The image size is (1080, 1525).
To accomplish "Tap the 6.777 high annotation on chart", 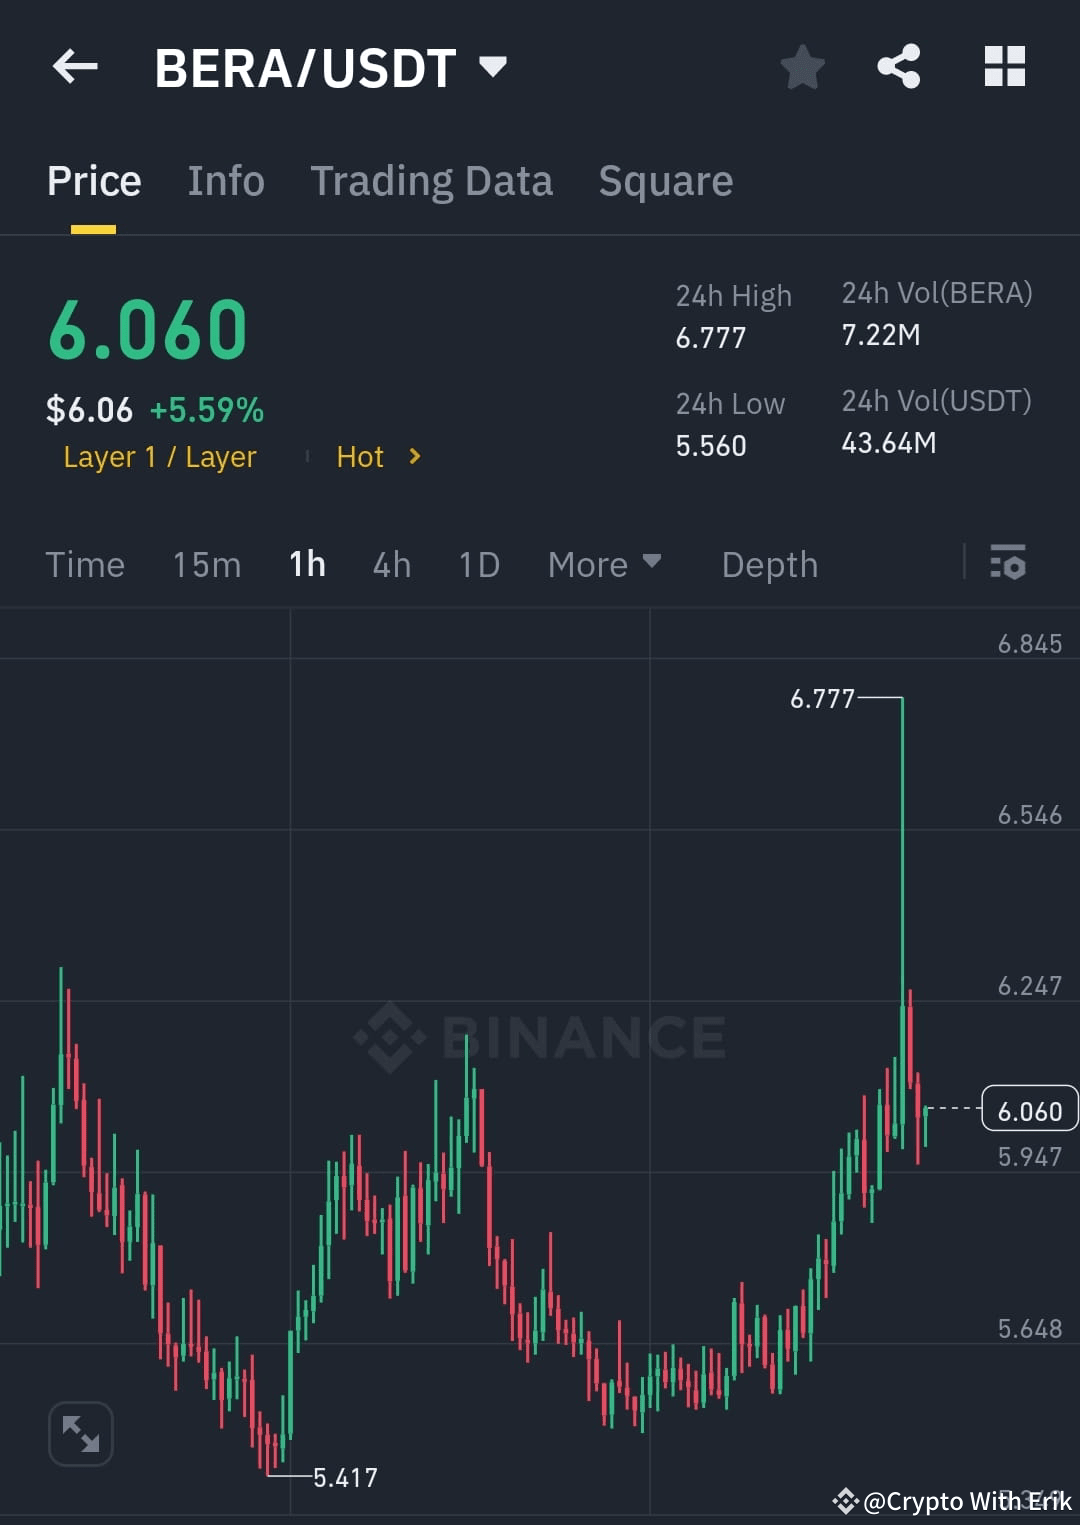I will click(823, 699).
